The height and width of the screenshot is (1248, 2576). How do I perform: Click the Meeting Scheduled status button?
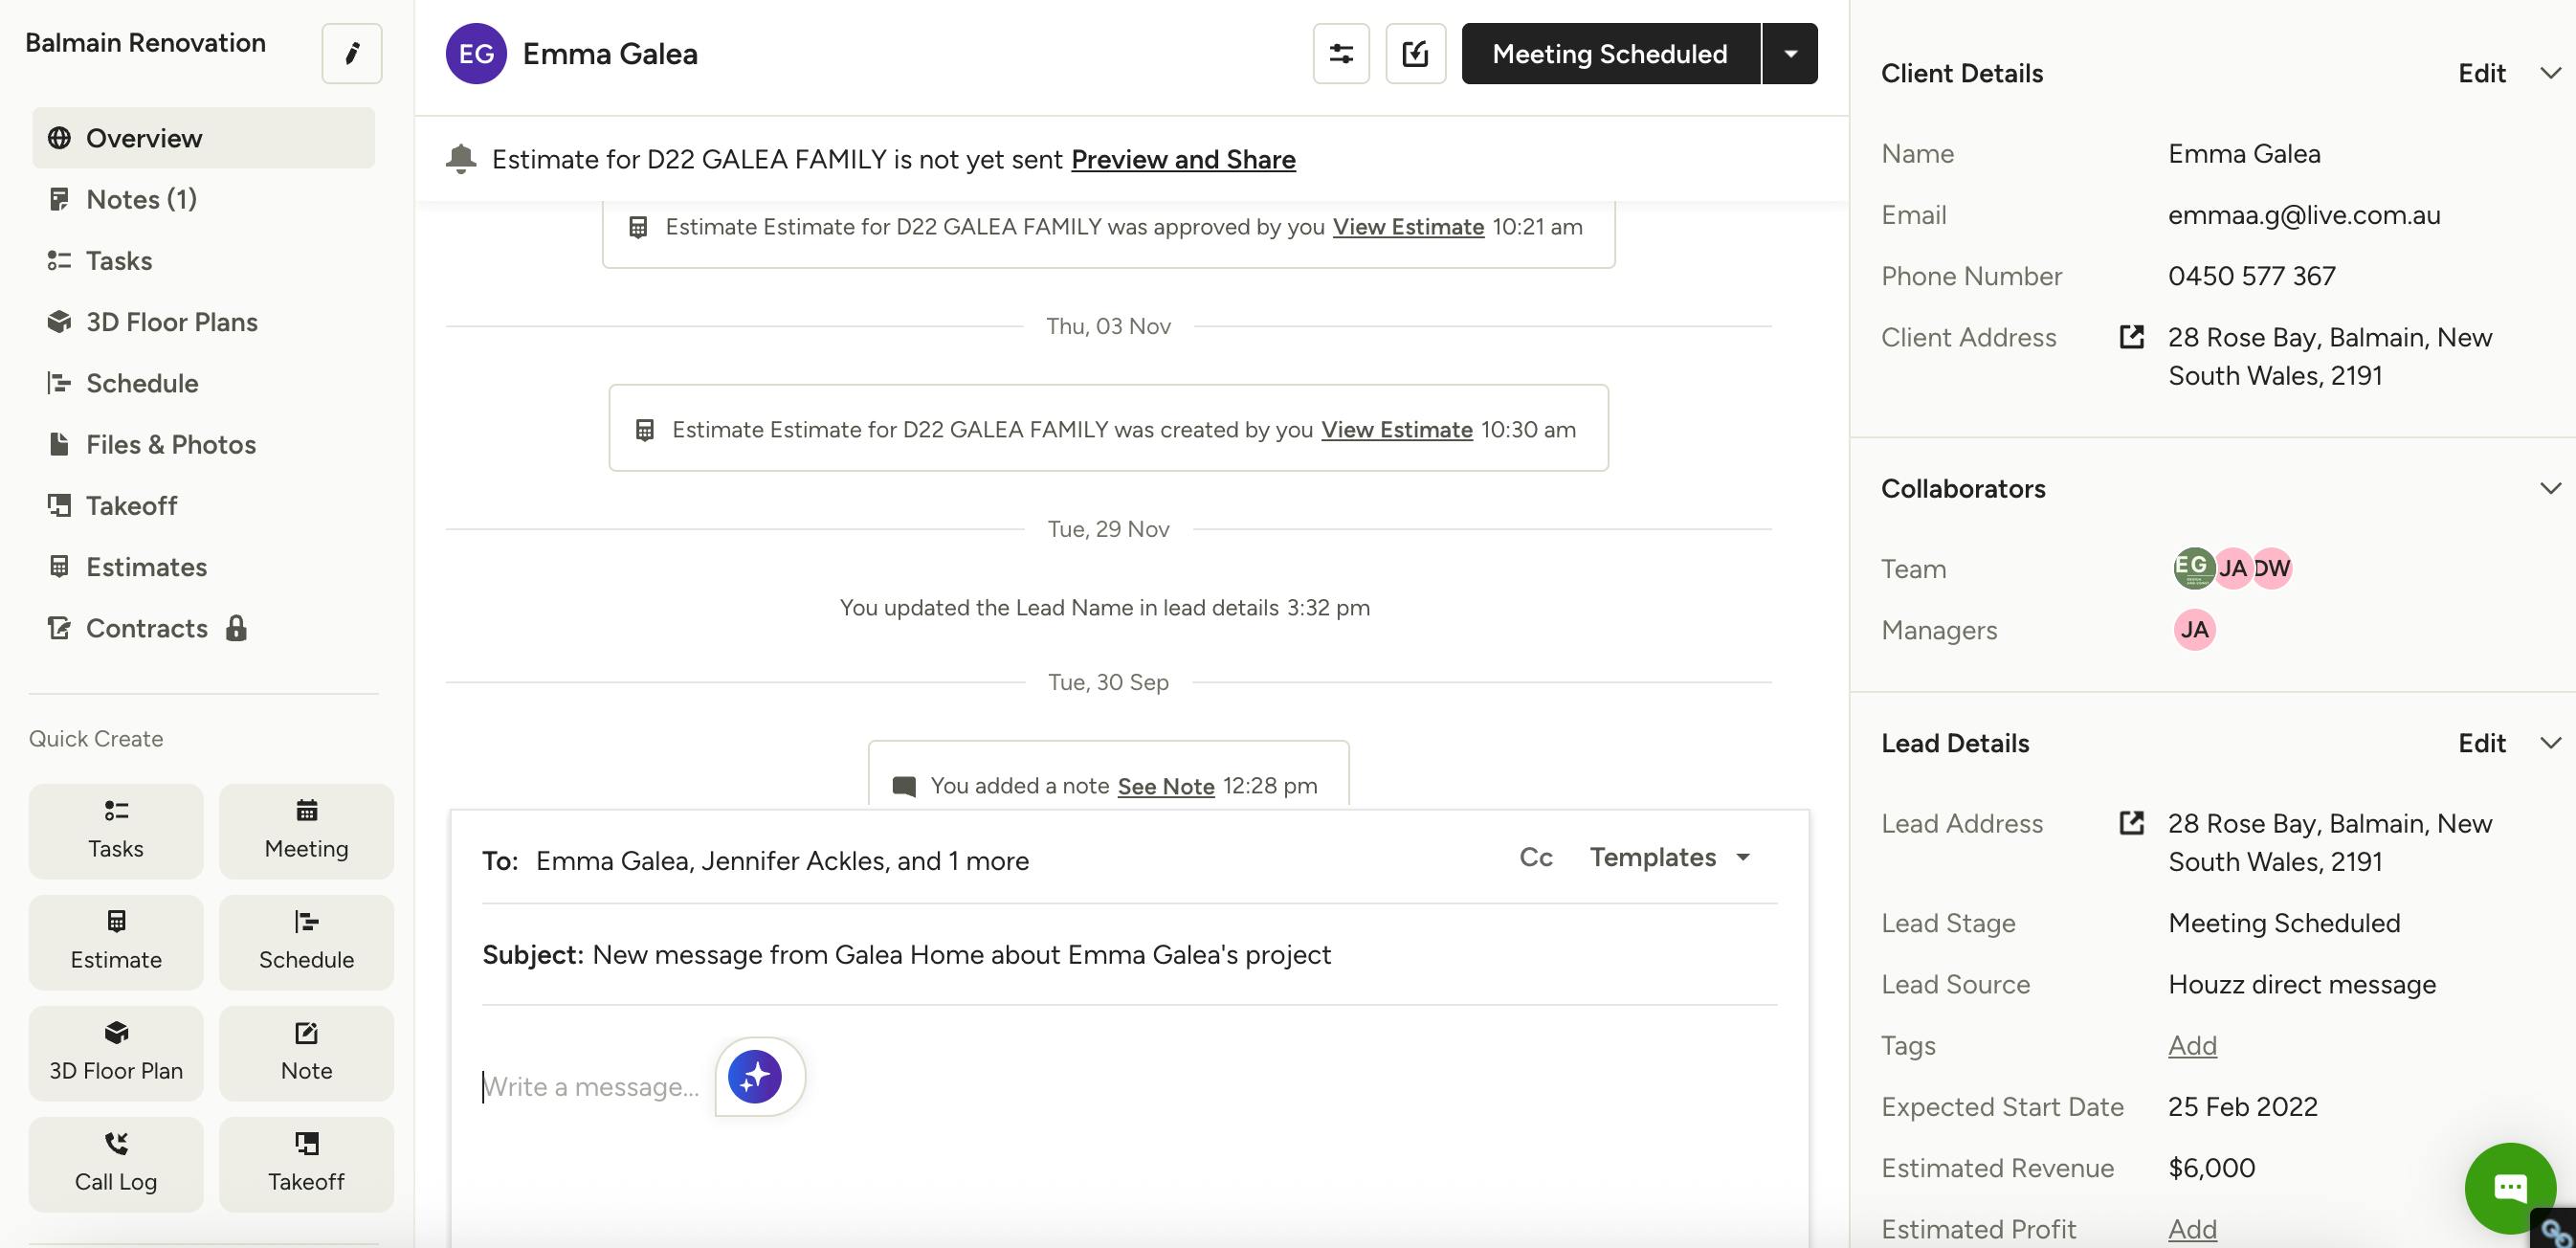[x=1610, y=54]
